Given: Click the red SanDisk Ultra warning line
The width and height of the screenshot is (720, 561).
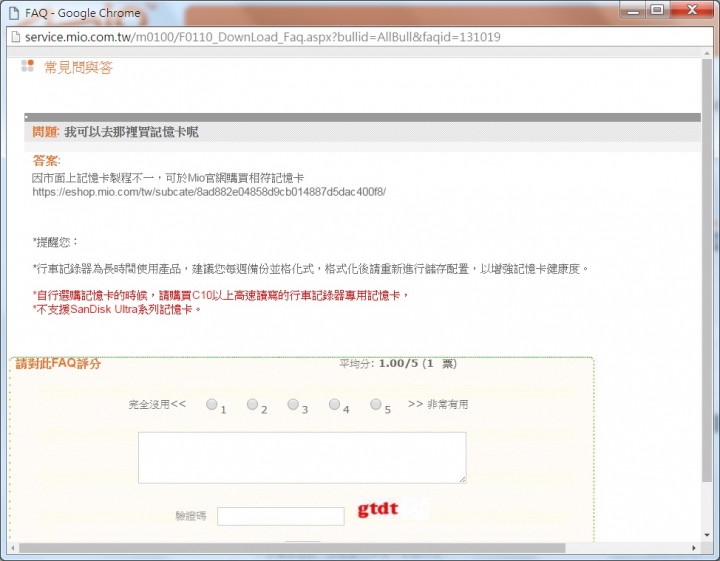Looking at the screenshot, I should point(117,309).
